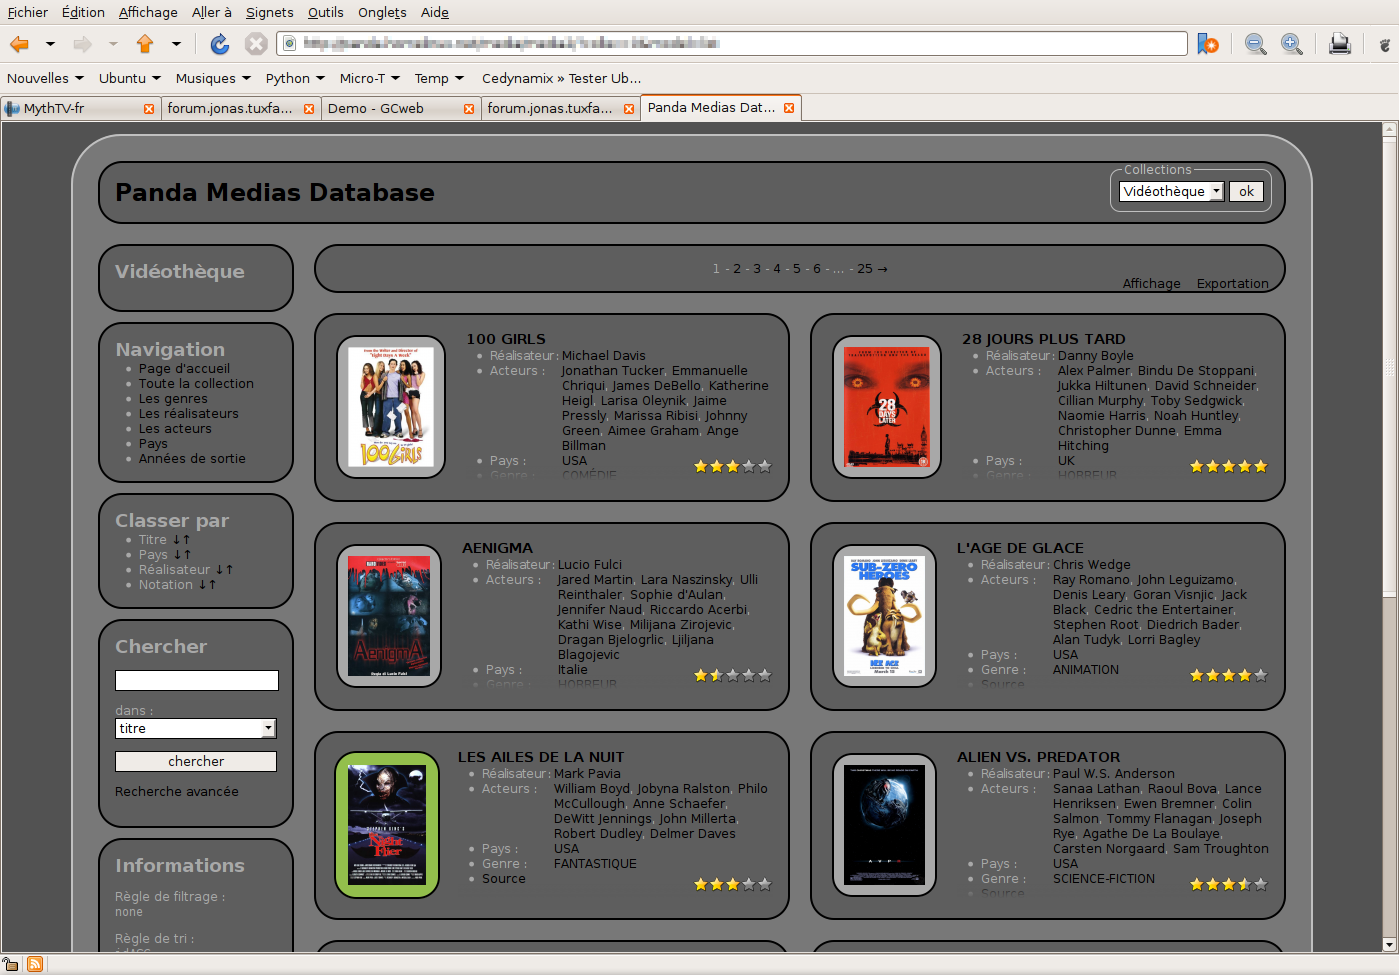1399x975 pixels.
Task: Click the Zoom in magnifier icon
Action: point(1291,44)
